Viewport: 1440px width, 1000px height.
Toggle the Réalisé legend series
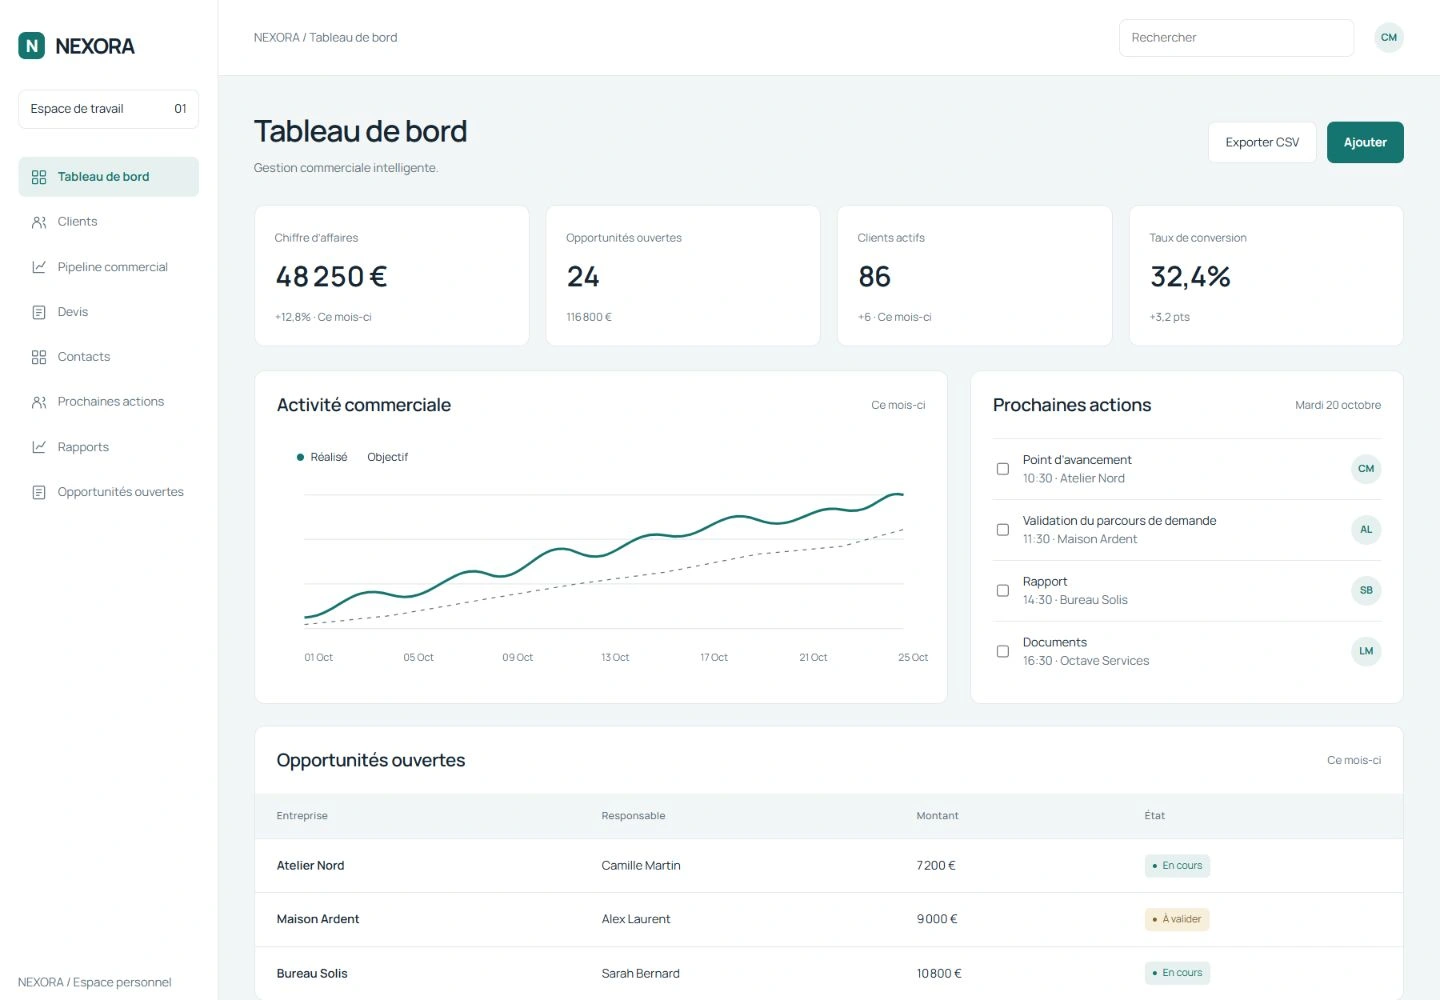(322, 457)
